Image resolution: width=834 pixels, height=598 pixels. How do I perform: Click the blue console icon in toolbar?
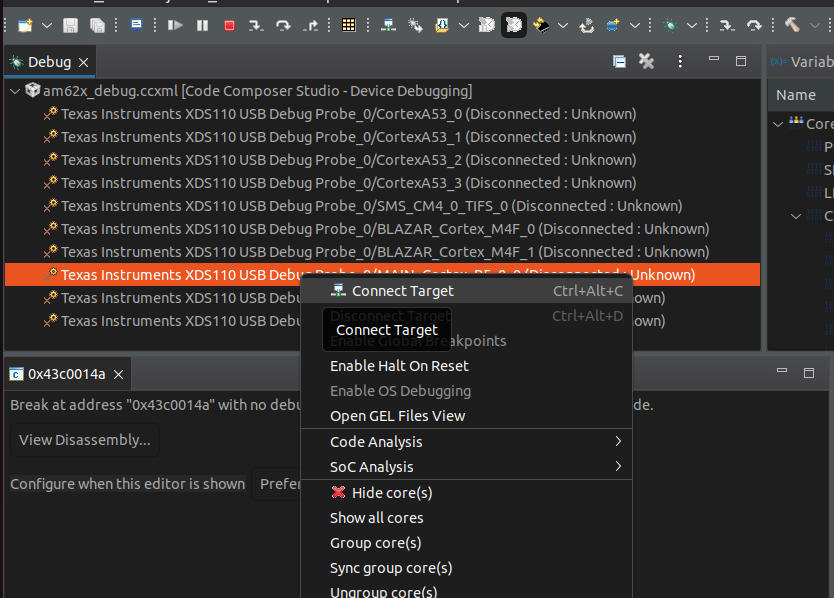point(136,25)
